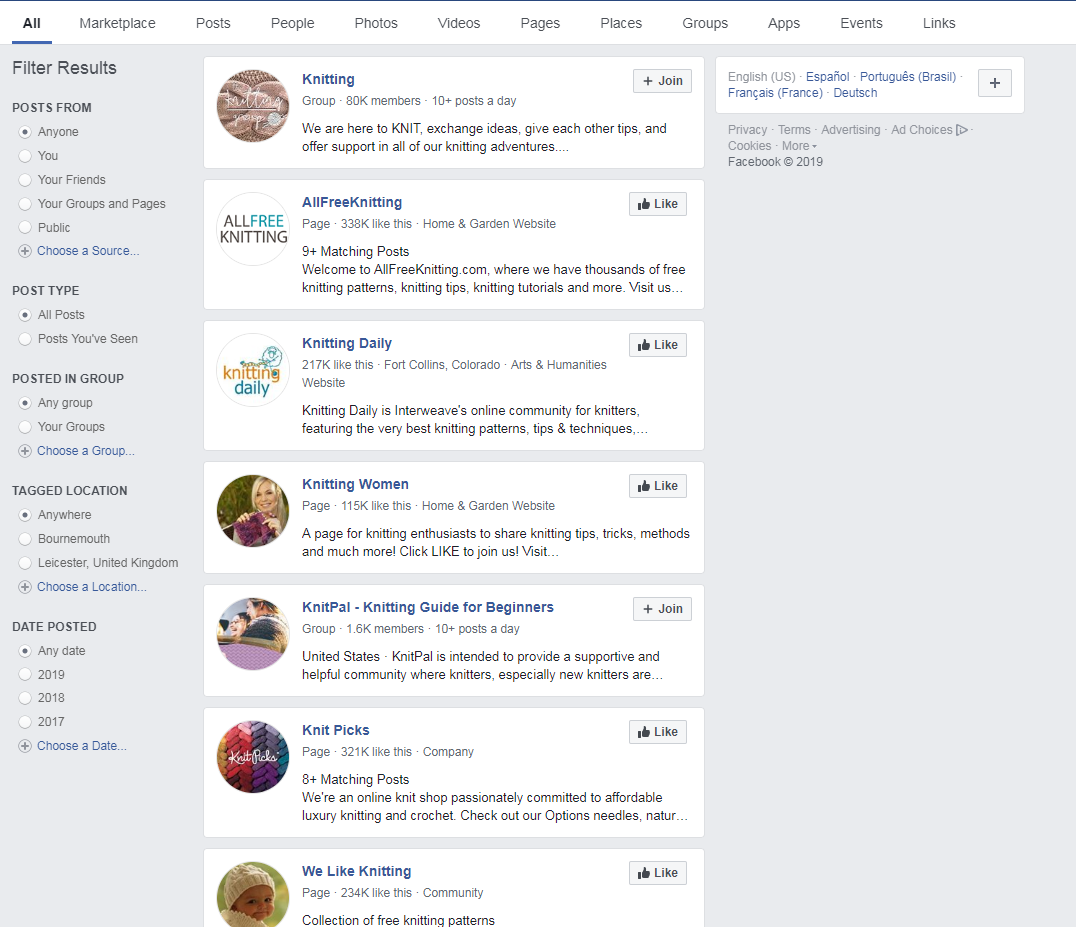Screen dimensions: 1076x927
Task: Switch to the Apps tab
Action: coord(784,23)
